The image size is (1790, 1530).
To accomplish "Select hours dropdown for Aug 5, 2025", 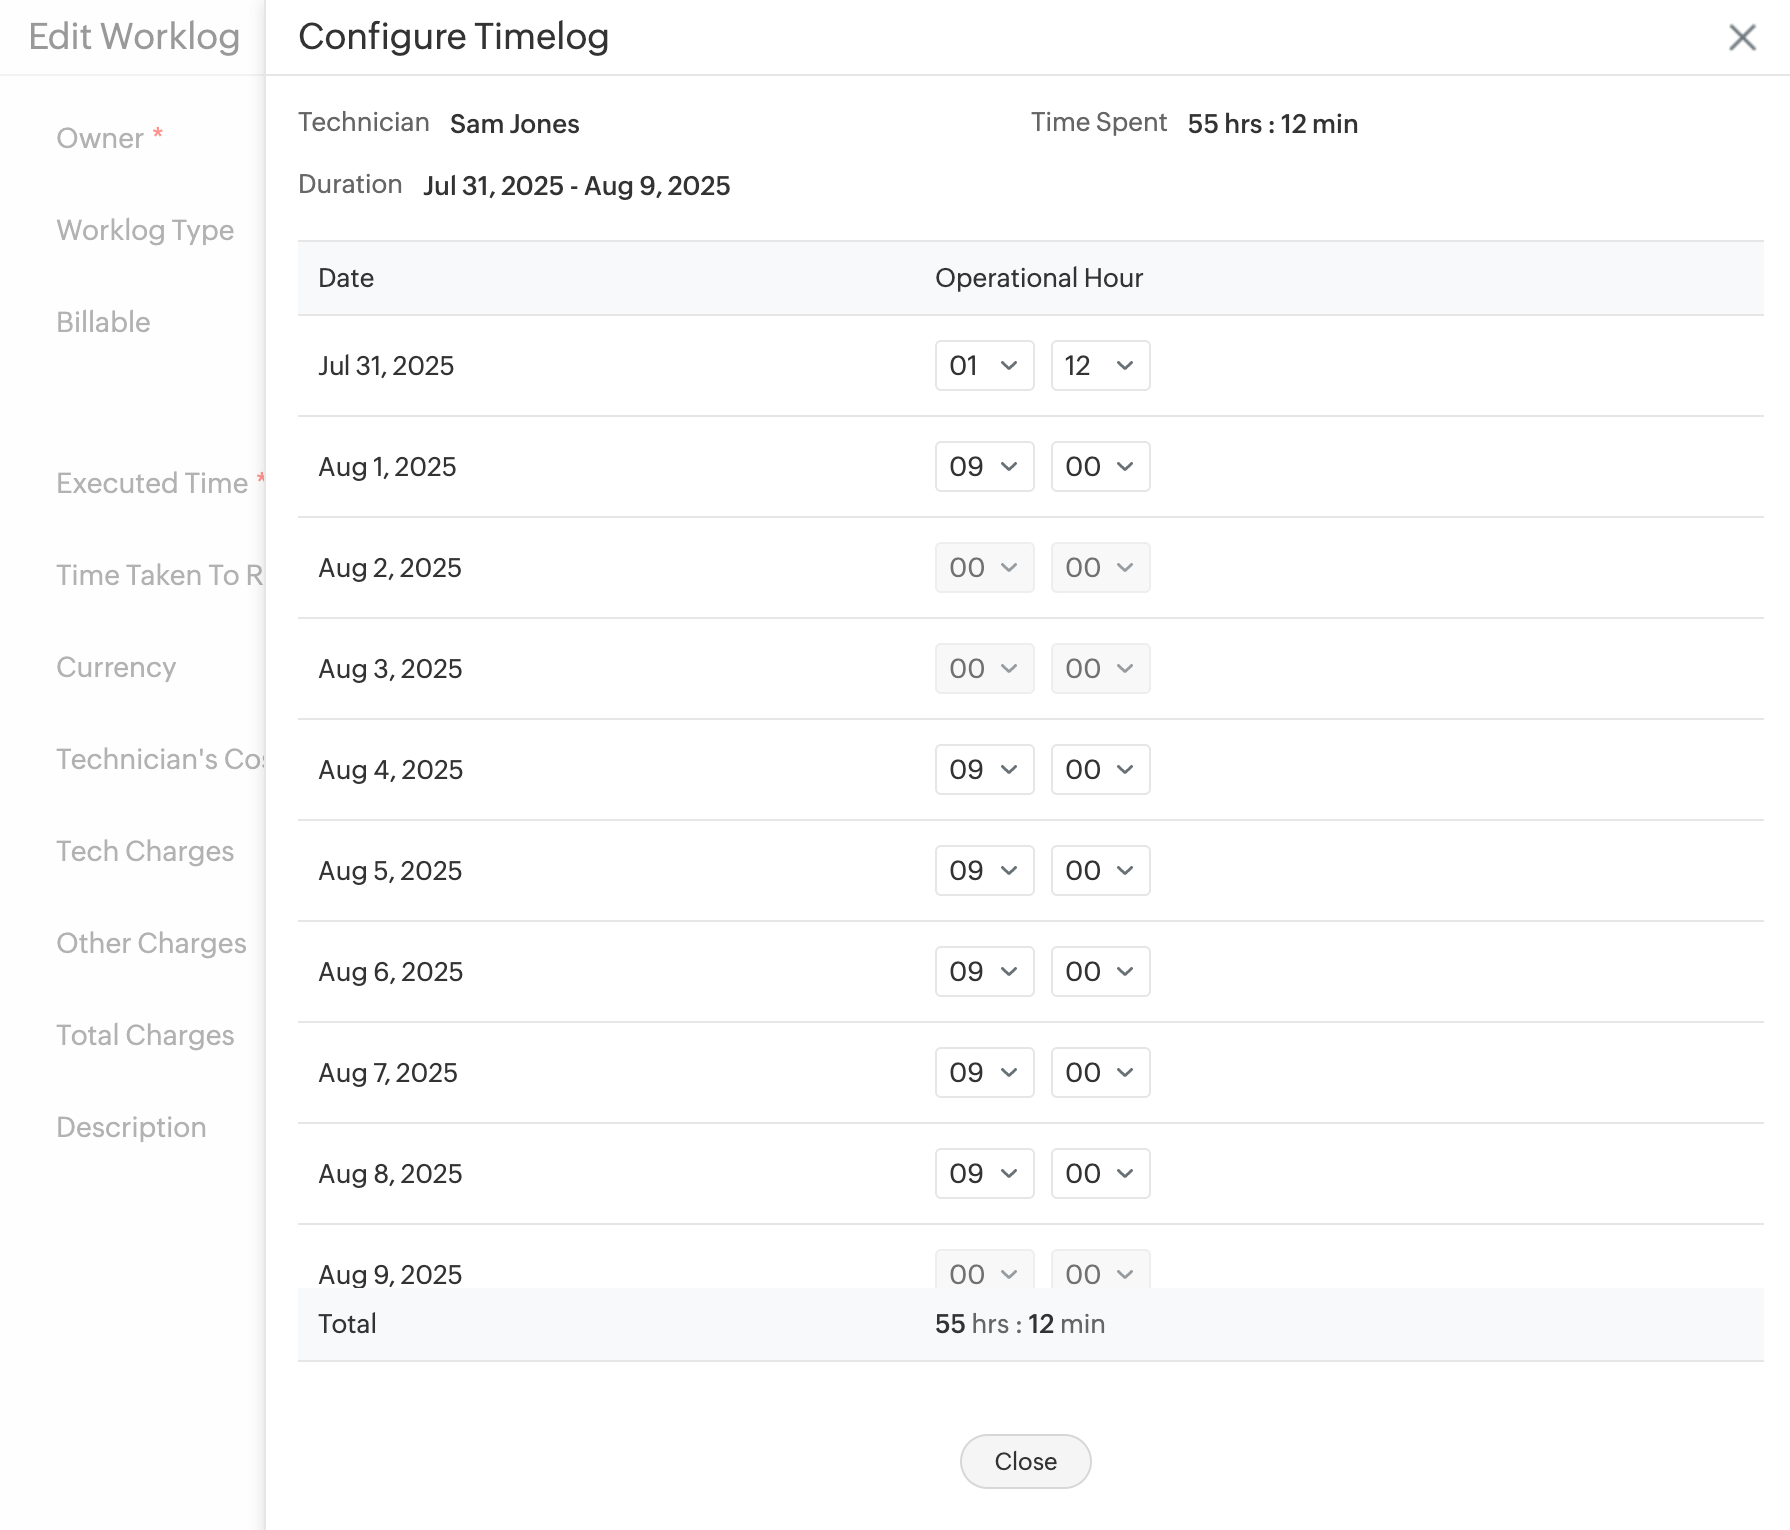I will 984,871.
